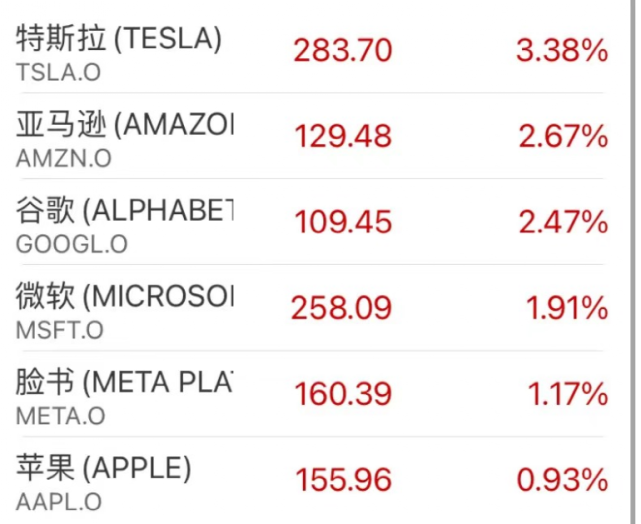This screenshot has height=524, width=641.
Task: Click the TSLA.O ticker symbol
Action: coord(58,72)
